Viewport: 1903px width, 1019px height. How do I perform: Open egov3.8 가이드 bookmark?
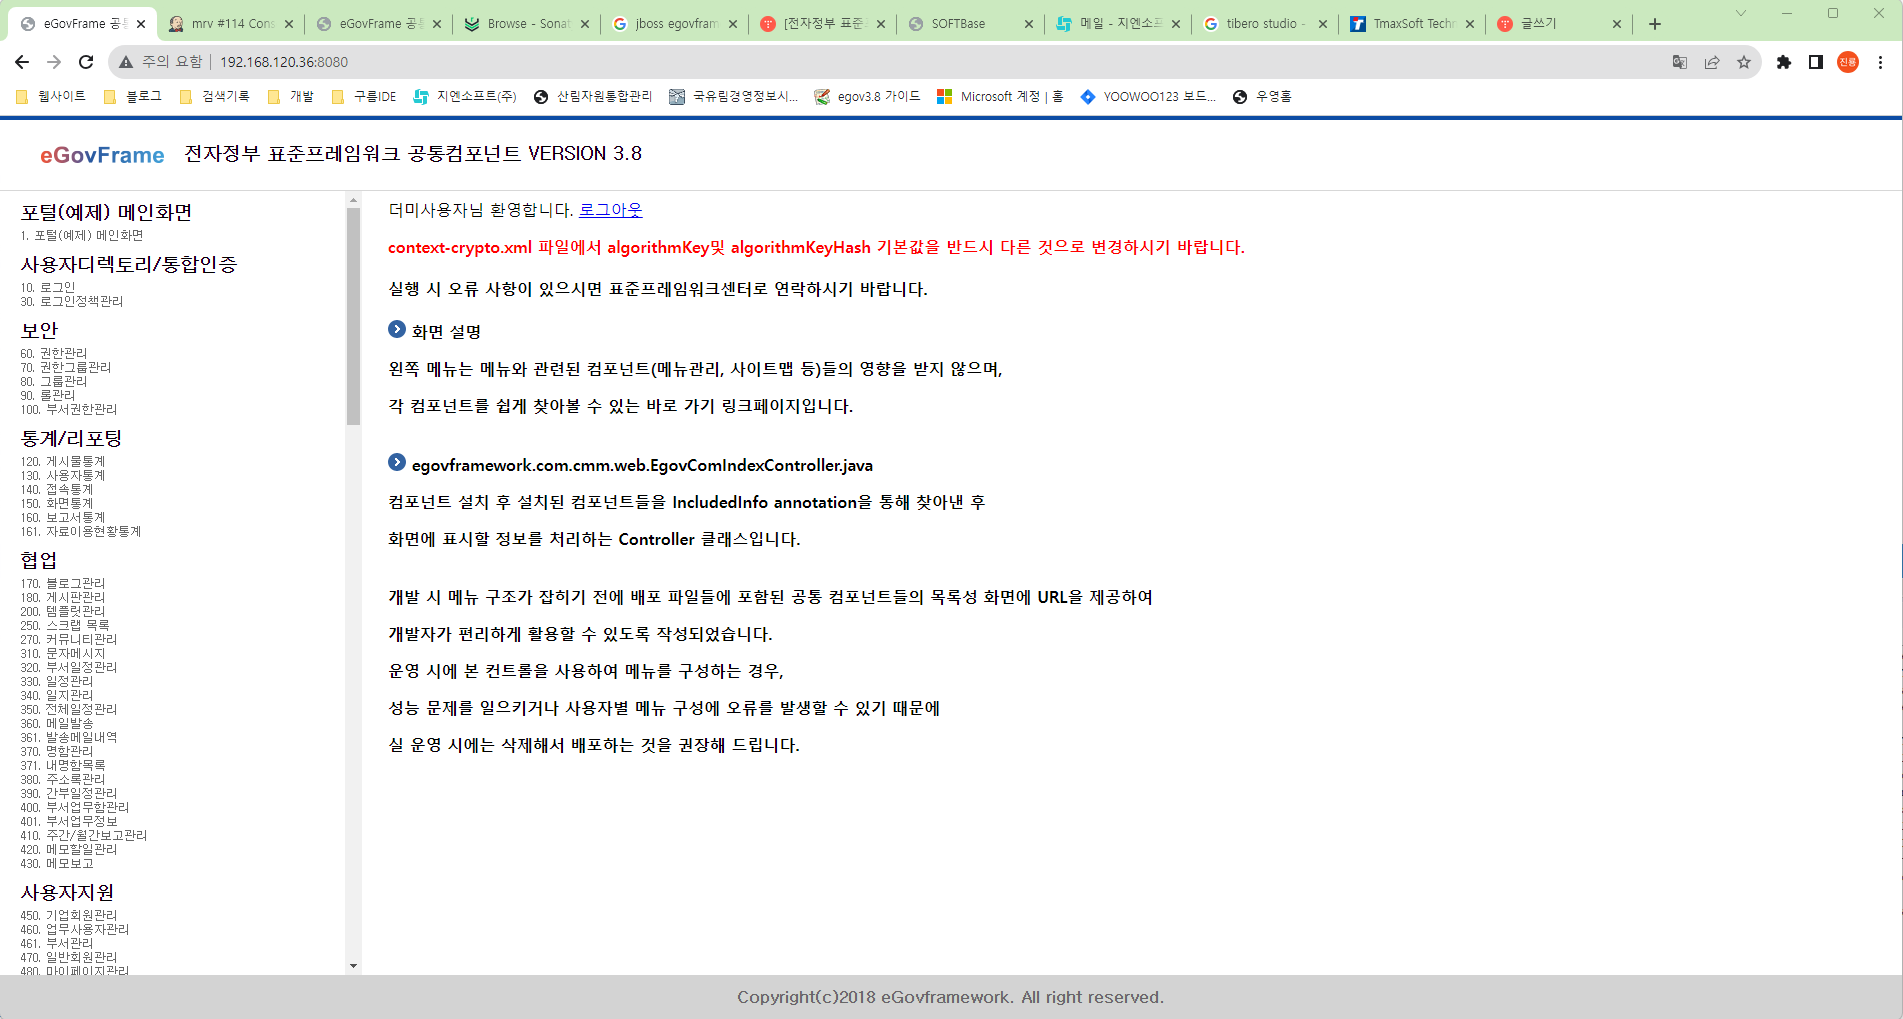(867, 96)
